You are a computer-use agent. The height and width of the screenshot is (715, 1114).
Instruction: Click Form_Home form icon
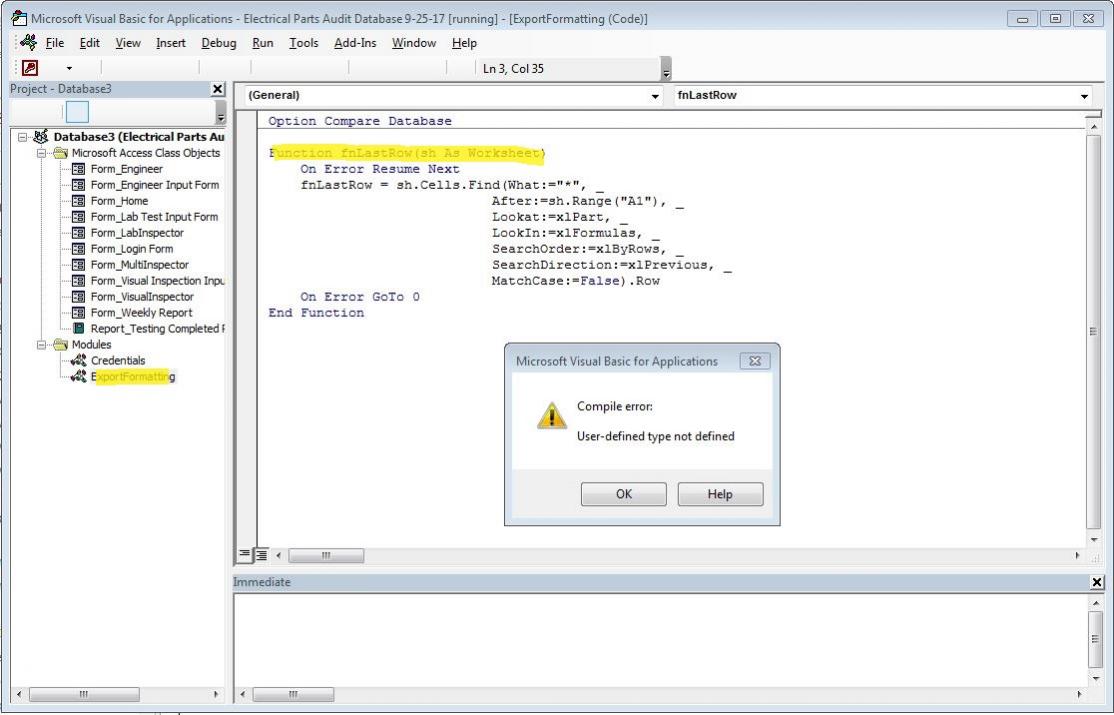pyautogui.click(x=79, y=201)
